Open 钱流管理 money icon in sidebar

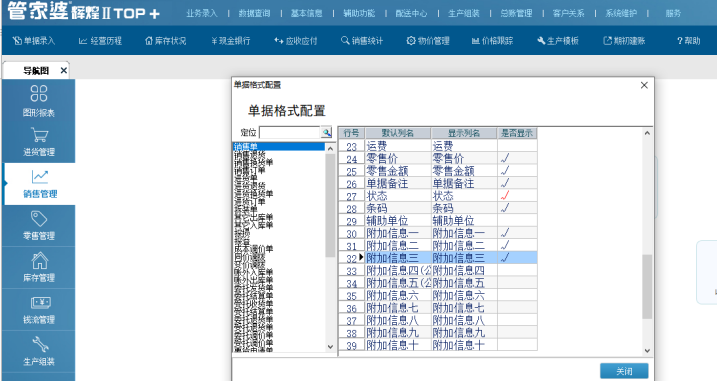point(40,302)
